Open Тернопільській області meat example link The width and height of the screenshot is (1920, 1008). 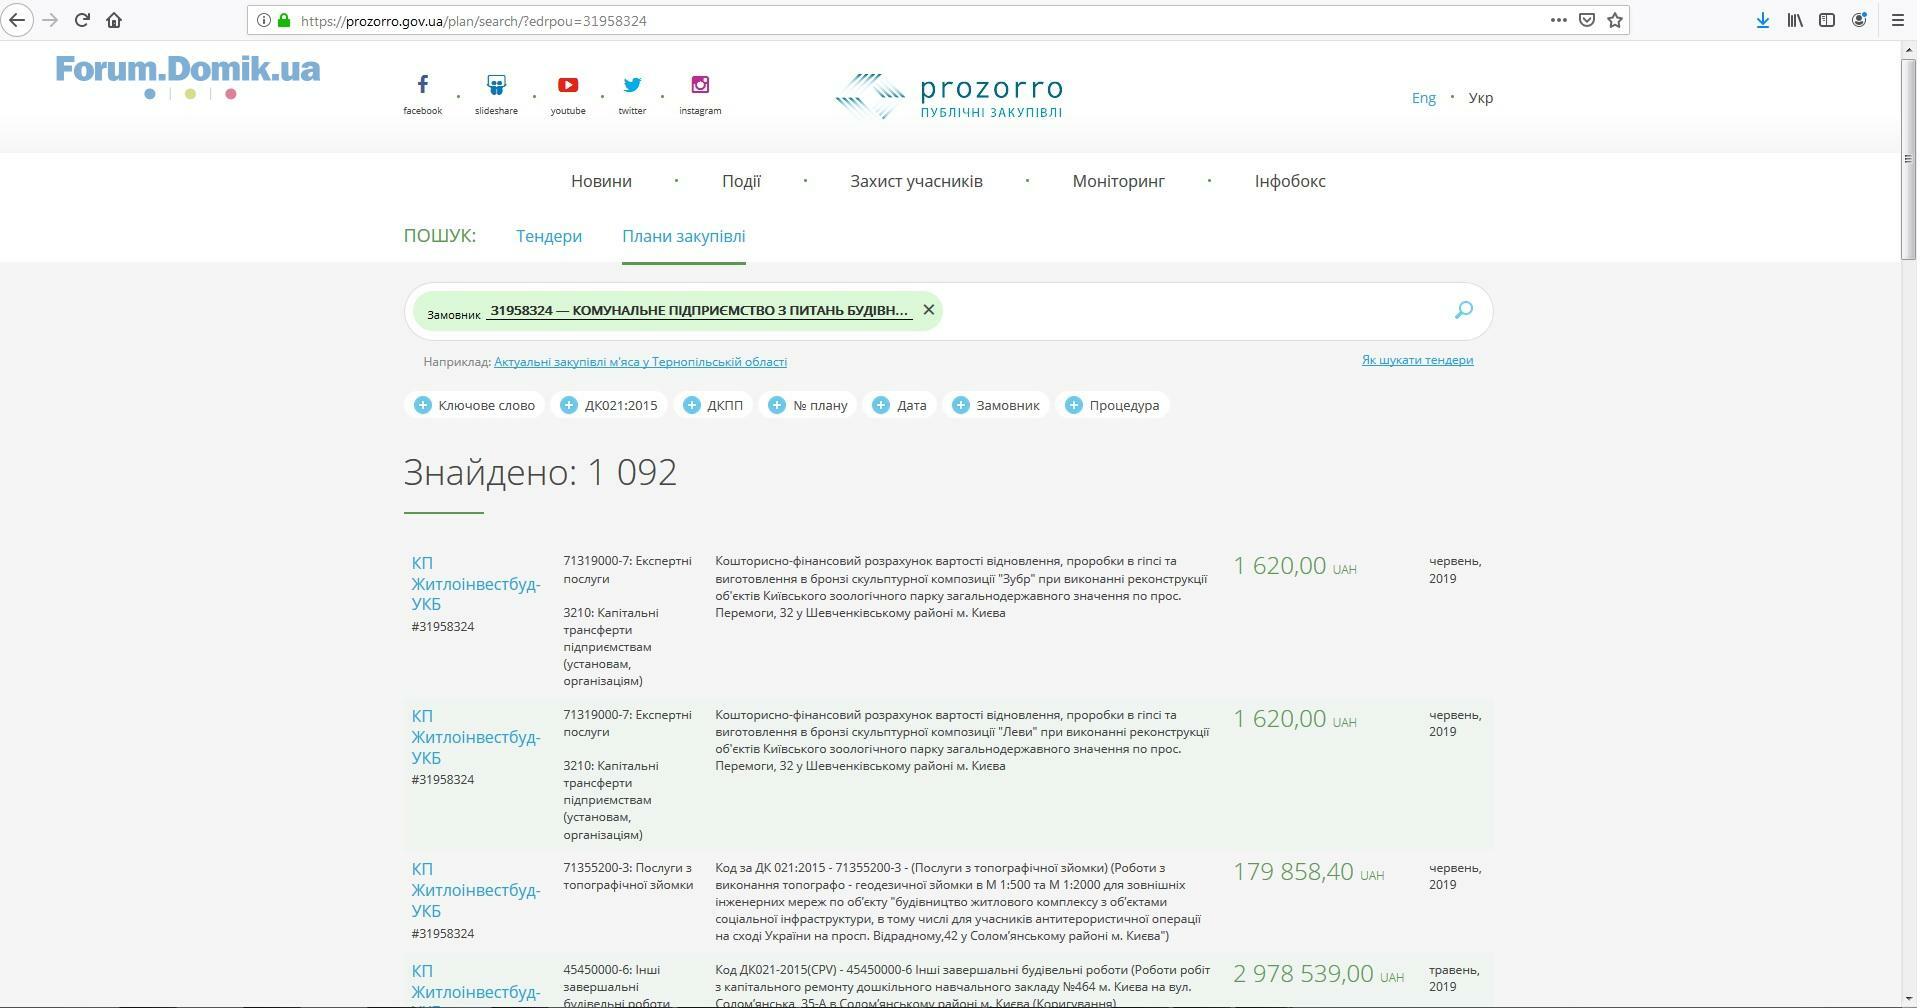coord(640,362)
